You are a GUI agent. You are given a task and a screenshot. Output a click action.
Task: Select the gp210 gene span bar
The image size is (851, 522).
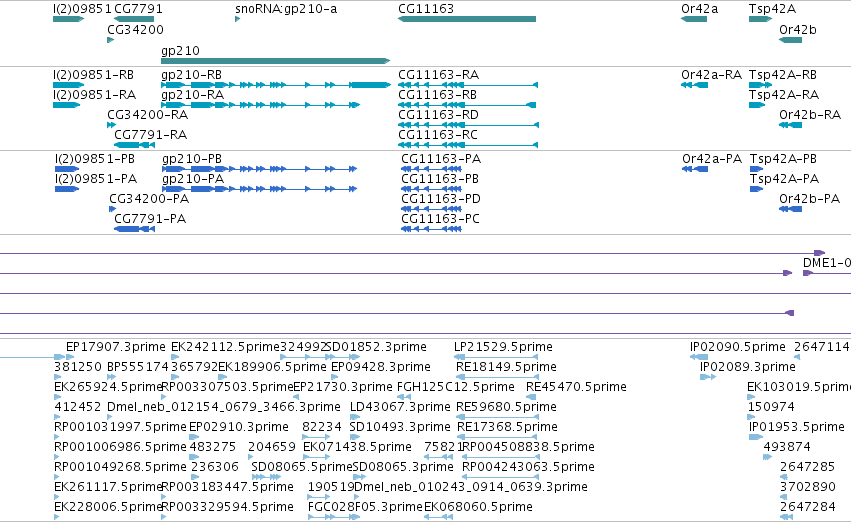pyautogui.click(x=276, y=61)
